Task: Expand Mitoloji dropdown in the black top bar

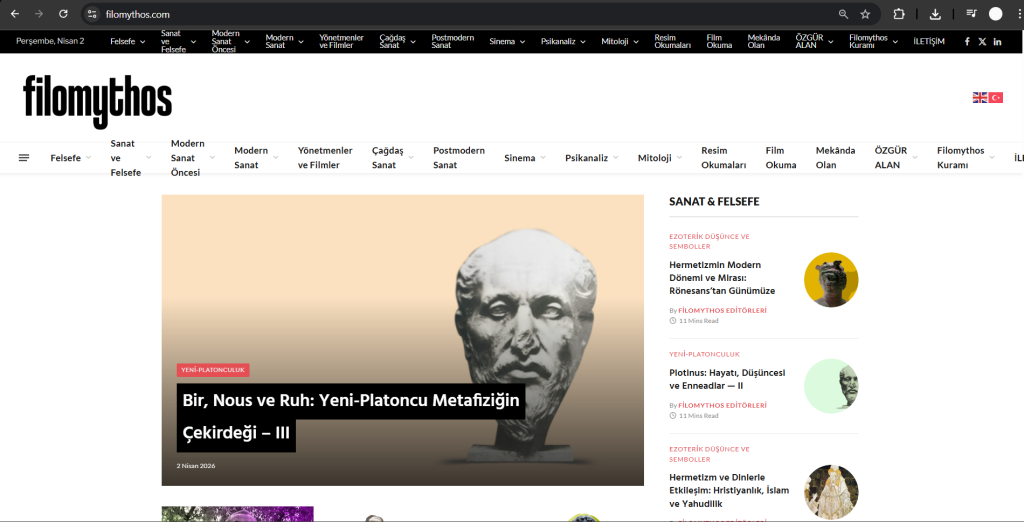Action: pyautogui.click(x=620, y=41)
